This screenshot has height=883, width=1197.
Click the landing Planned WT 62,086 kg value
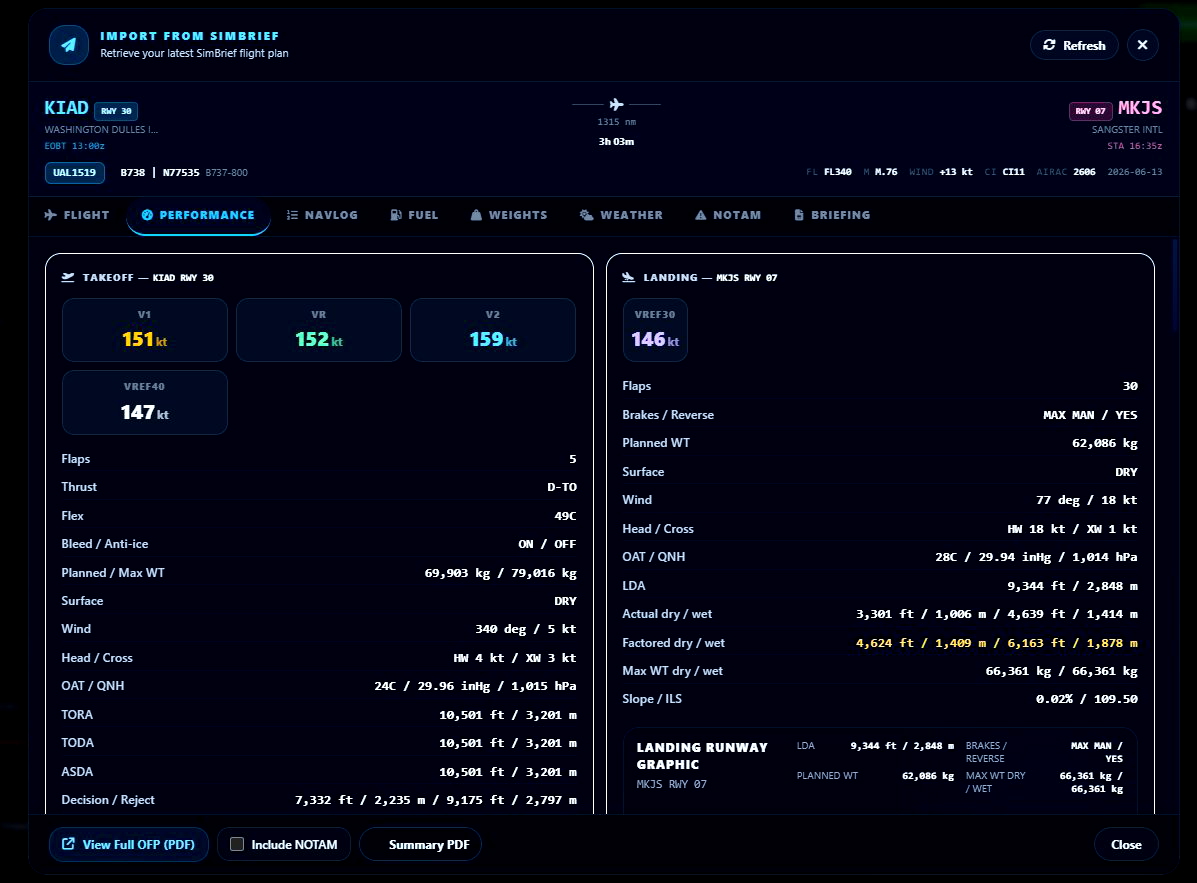click(1105, 443)
